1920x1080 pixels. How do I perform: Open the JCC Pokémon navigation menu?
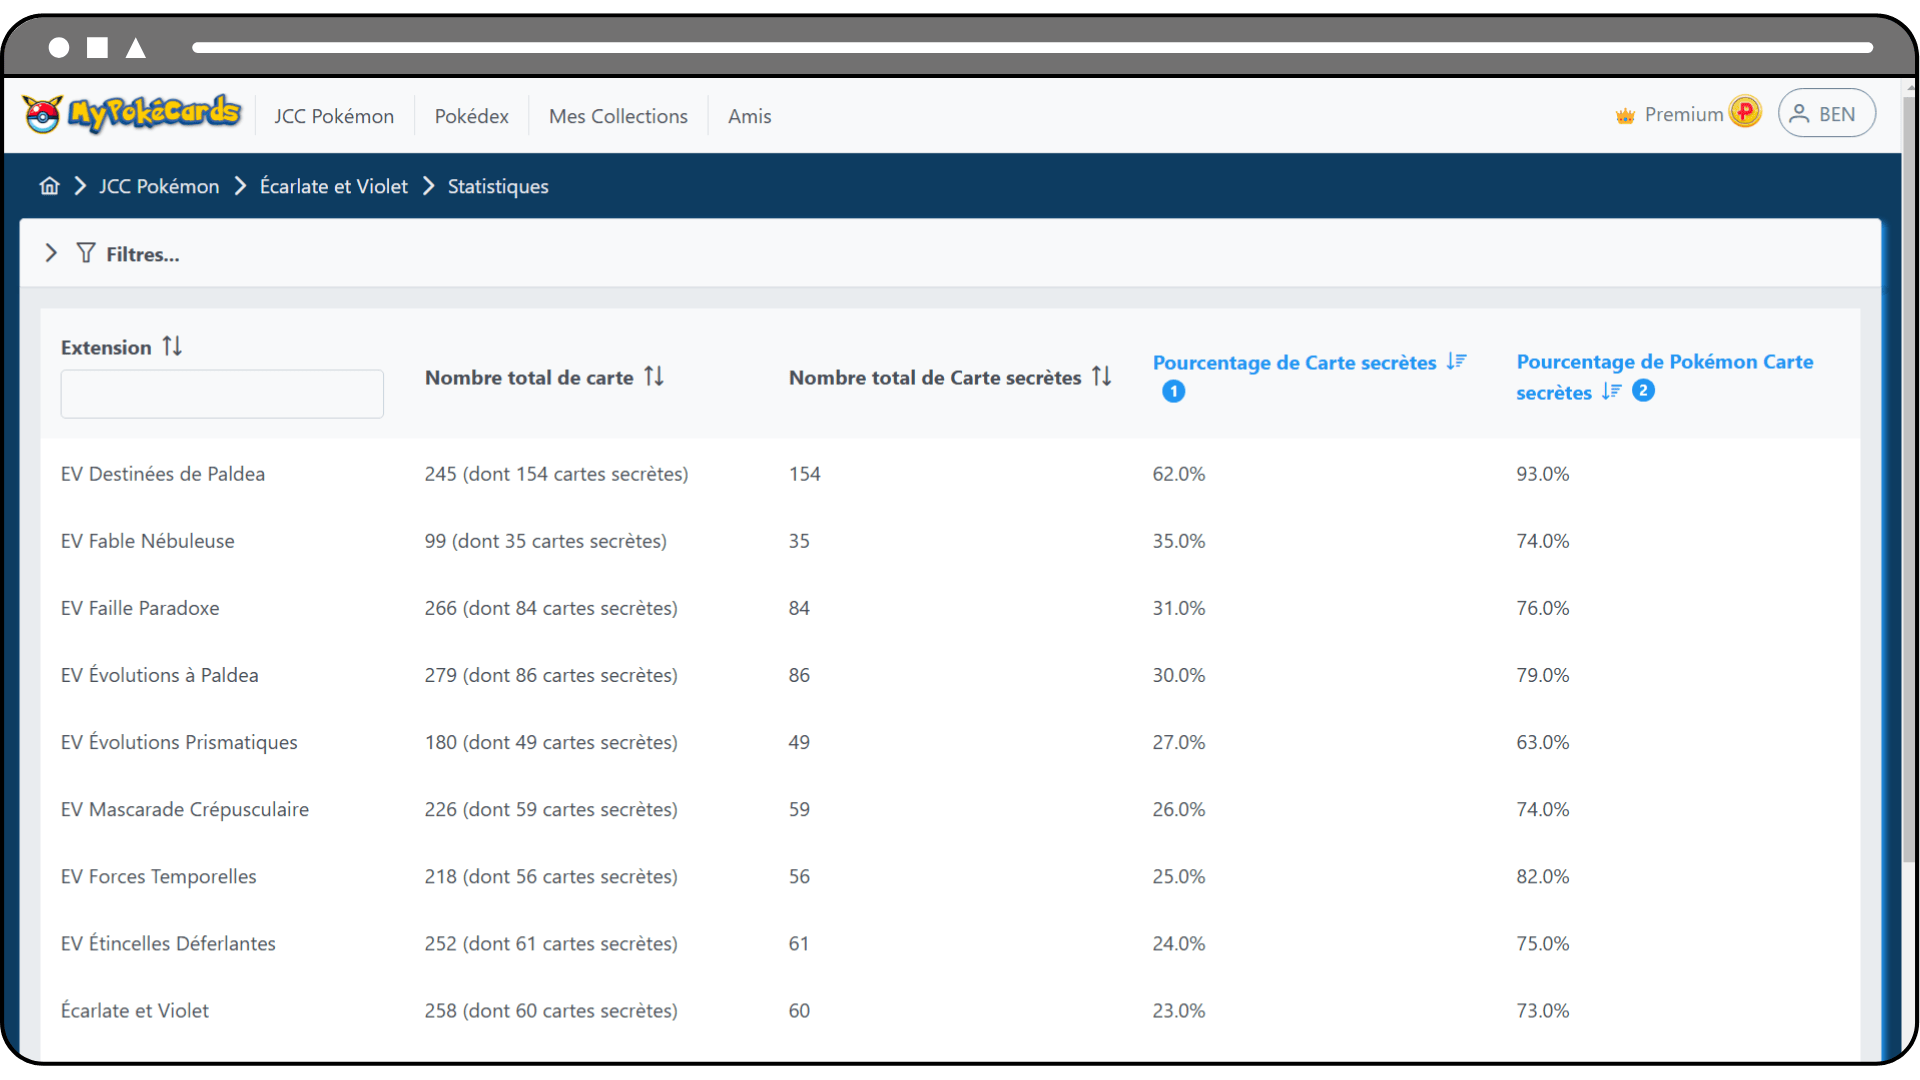point(334,116)
